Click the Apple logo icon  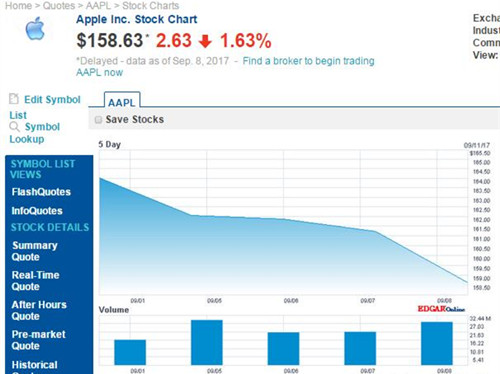[35, 29]
